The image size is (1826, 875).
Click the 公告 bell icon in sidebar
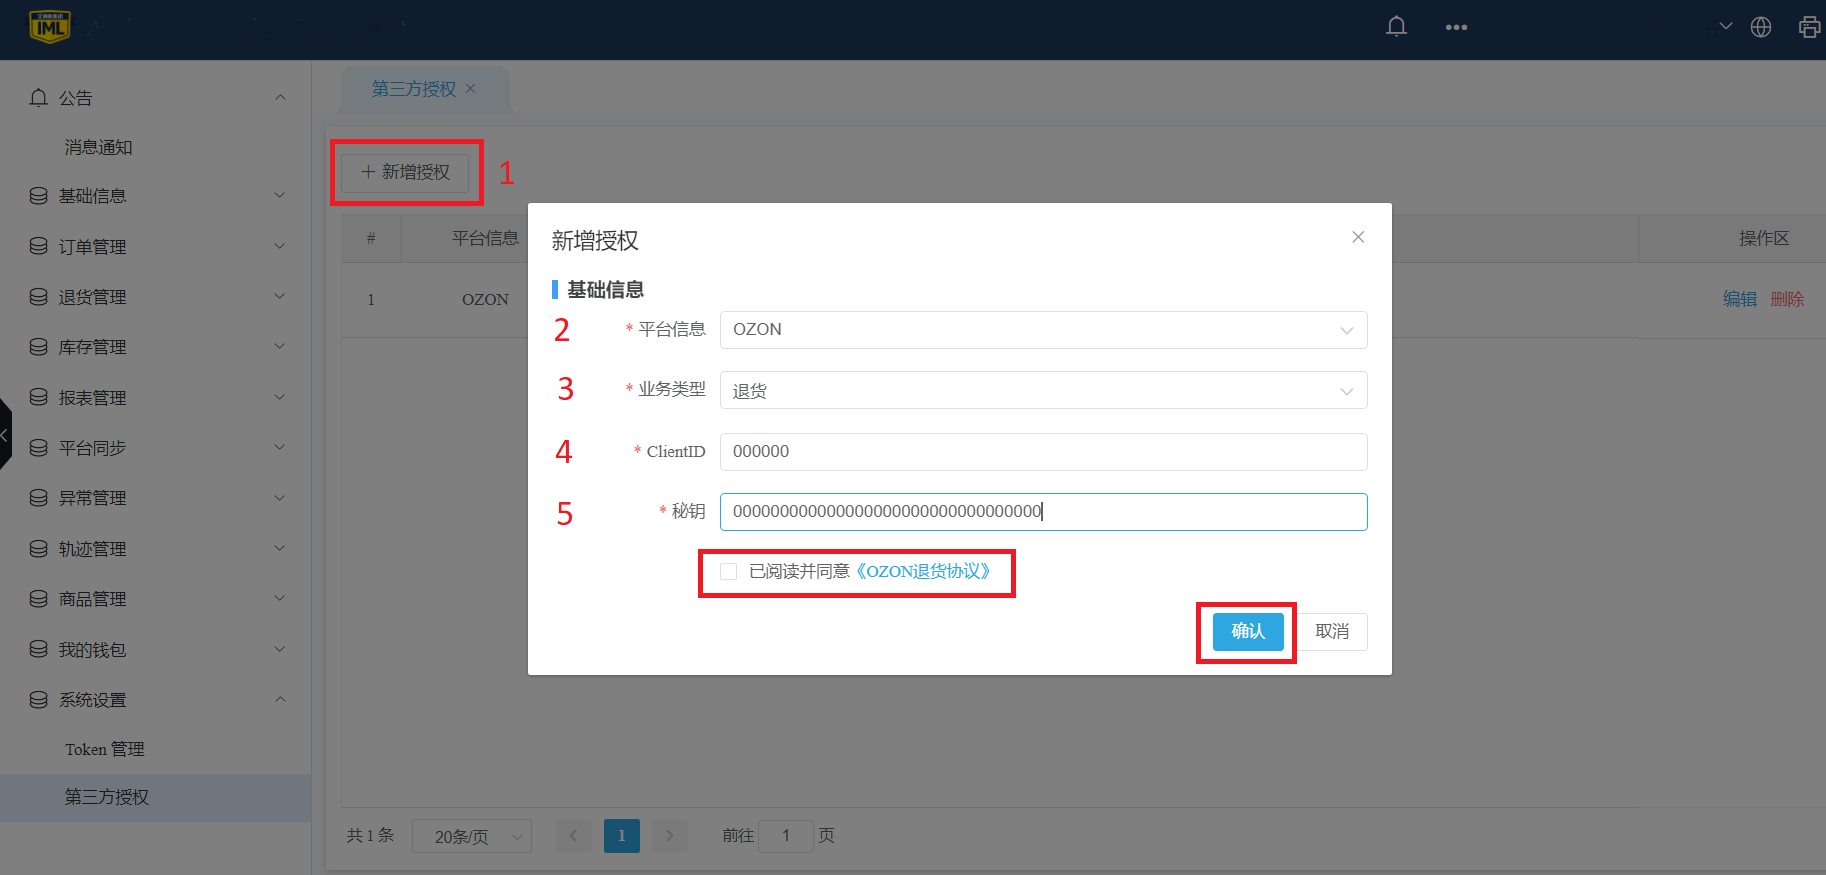coord(39,97)
